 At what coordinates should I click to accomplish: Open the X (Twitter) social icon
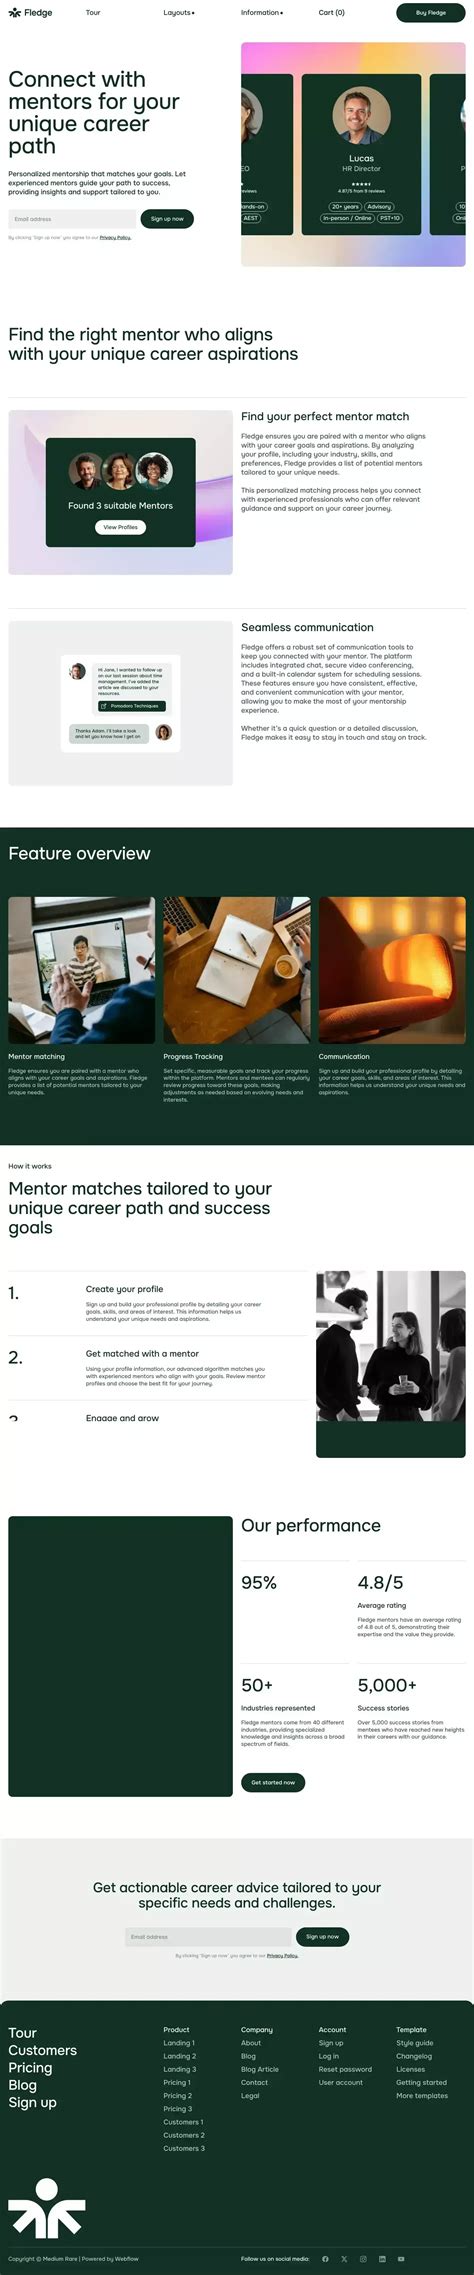tap(344, 2259)
